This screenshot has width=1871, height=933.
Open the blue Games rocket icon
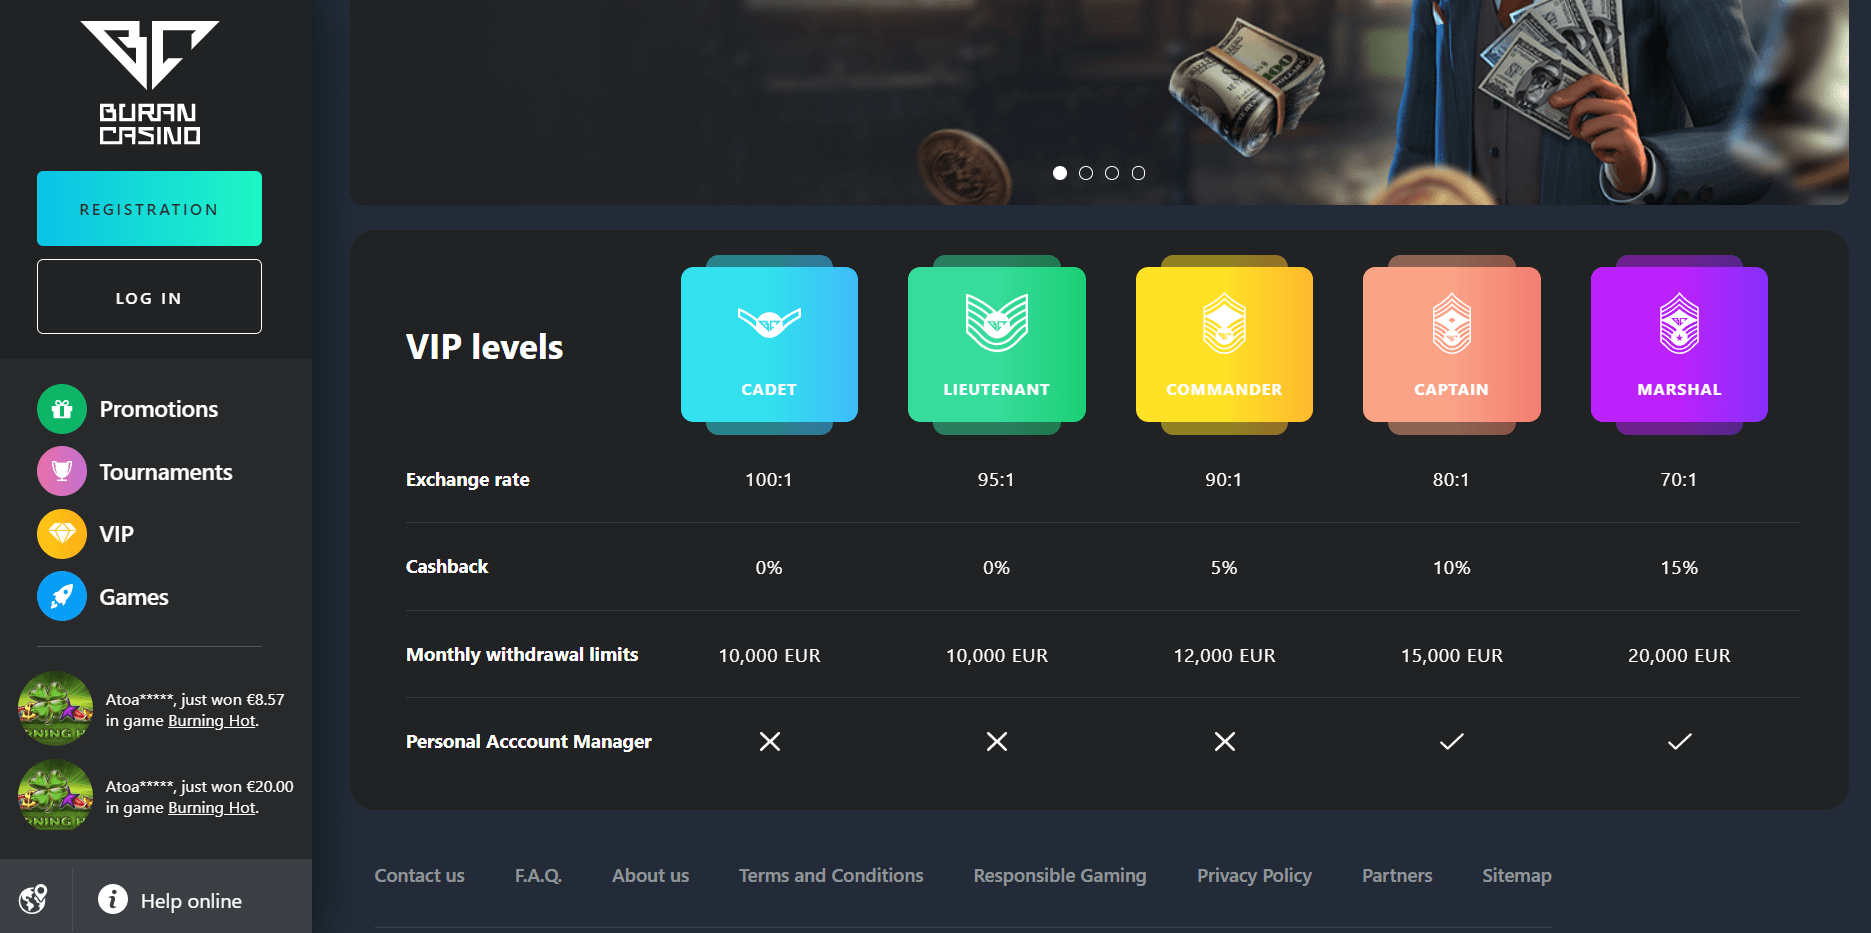click(x=62, y=597)
